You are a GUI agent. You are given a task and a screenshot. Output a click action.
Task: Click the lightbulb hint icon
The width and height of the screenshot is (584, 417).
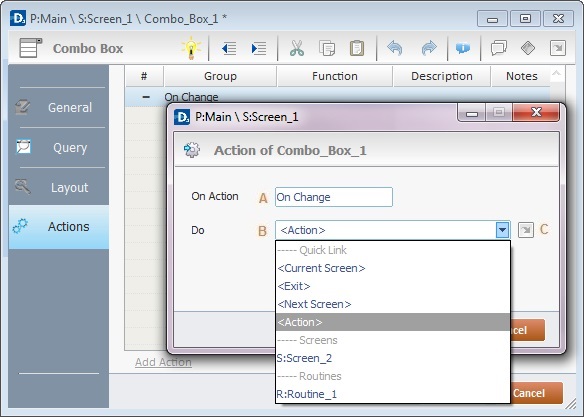[x=191, y=48]
